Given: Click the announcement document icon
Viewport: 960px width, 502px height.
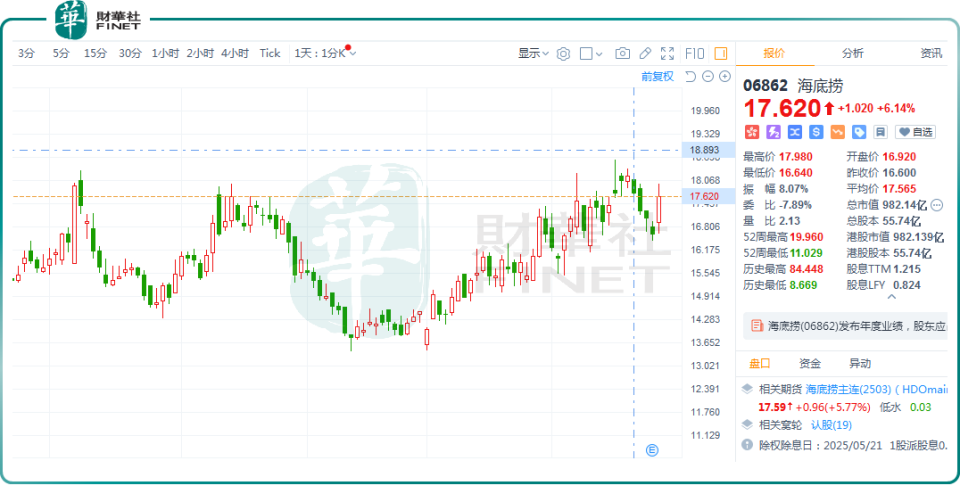Looking at the screenshot, I should [757, 326].
